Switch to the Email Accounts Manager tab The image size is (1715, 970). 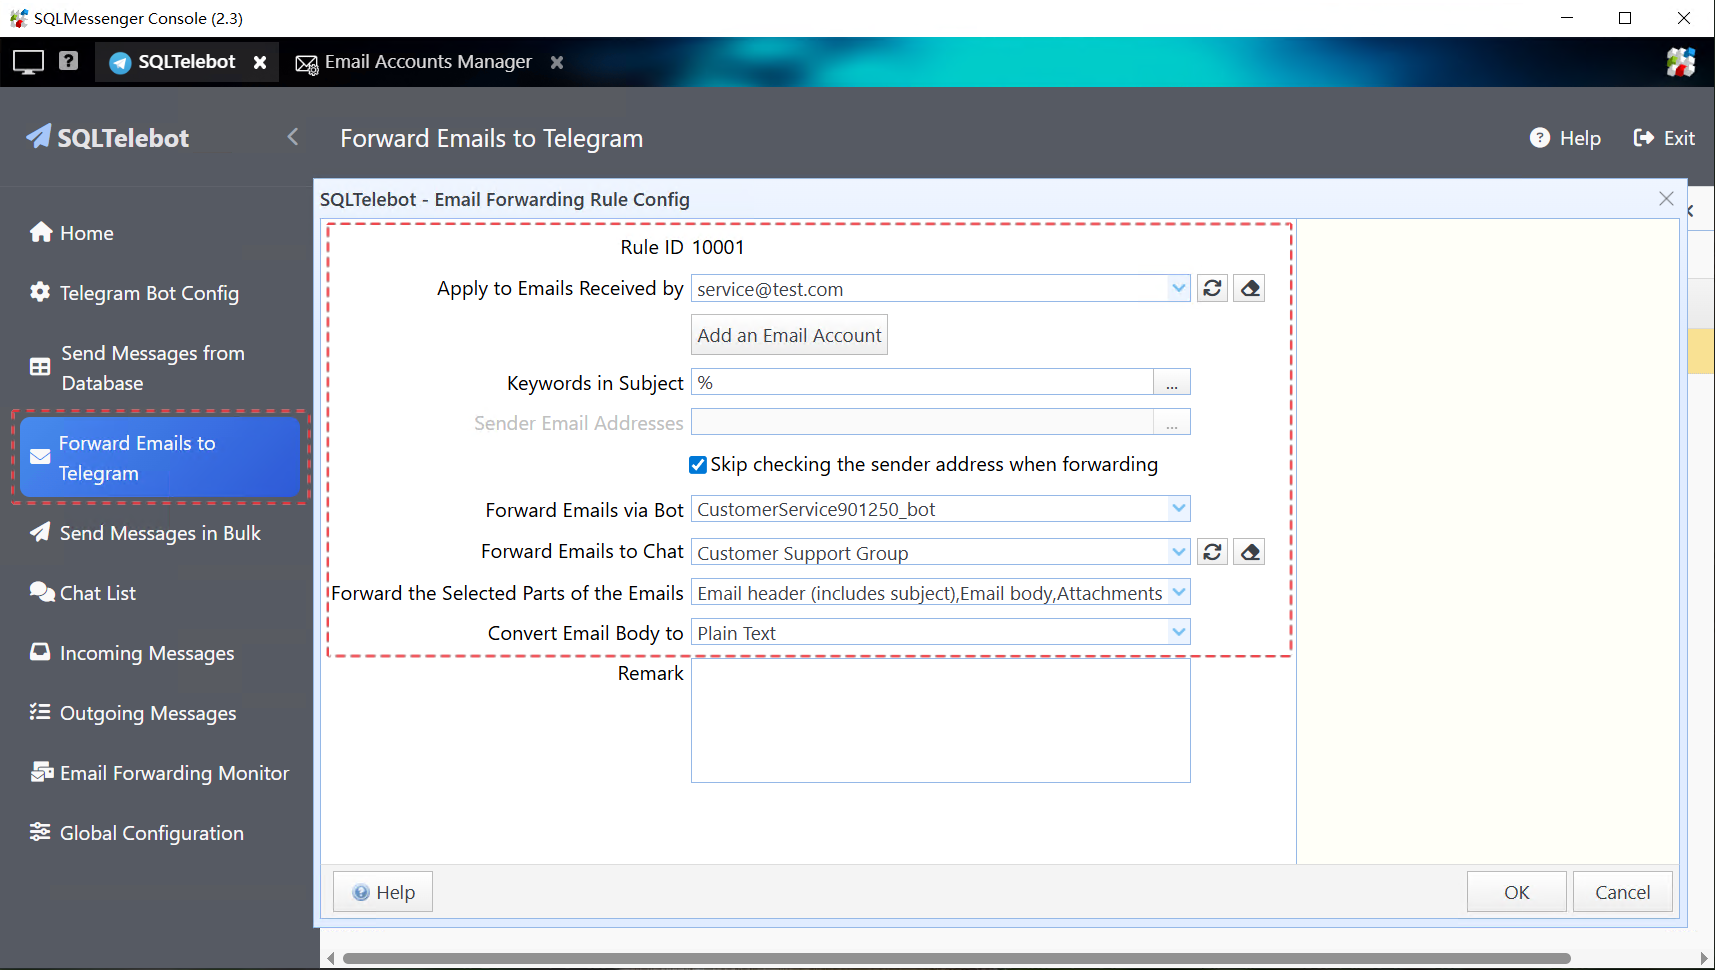pyautogui.click(x=427, y=62)
